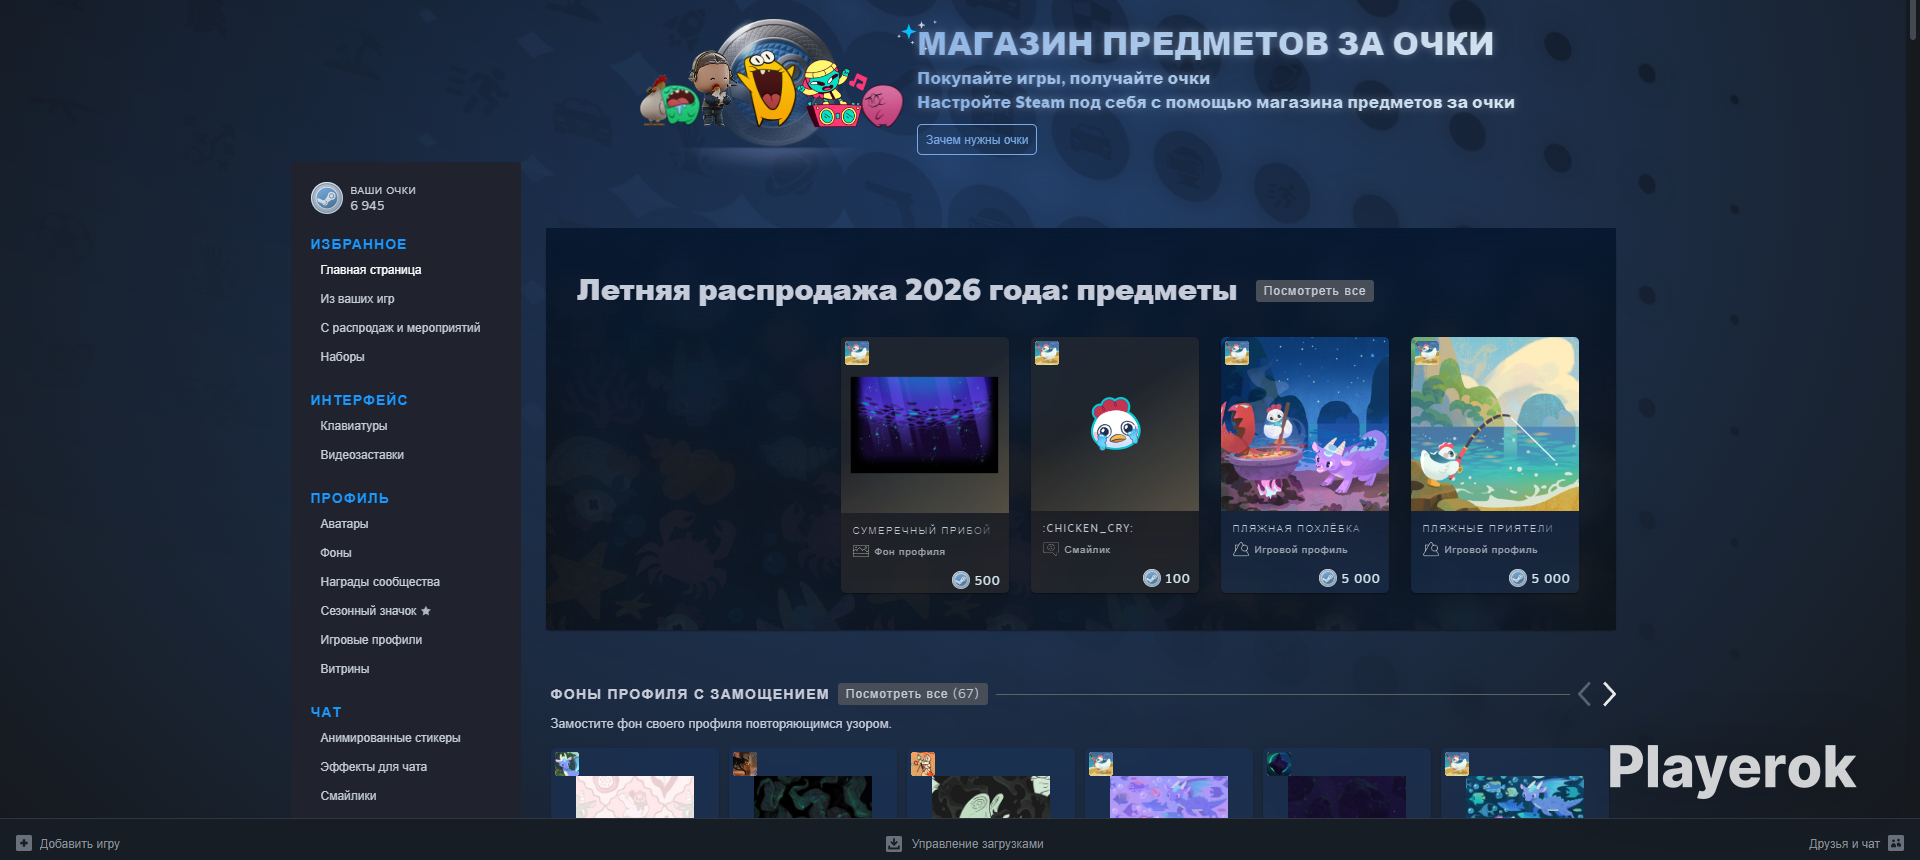This screenshot has width=1920, height=860.
Task: Select С распродаж и мероприятий in sidebar
Action: coord(400,328)
